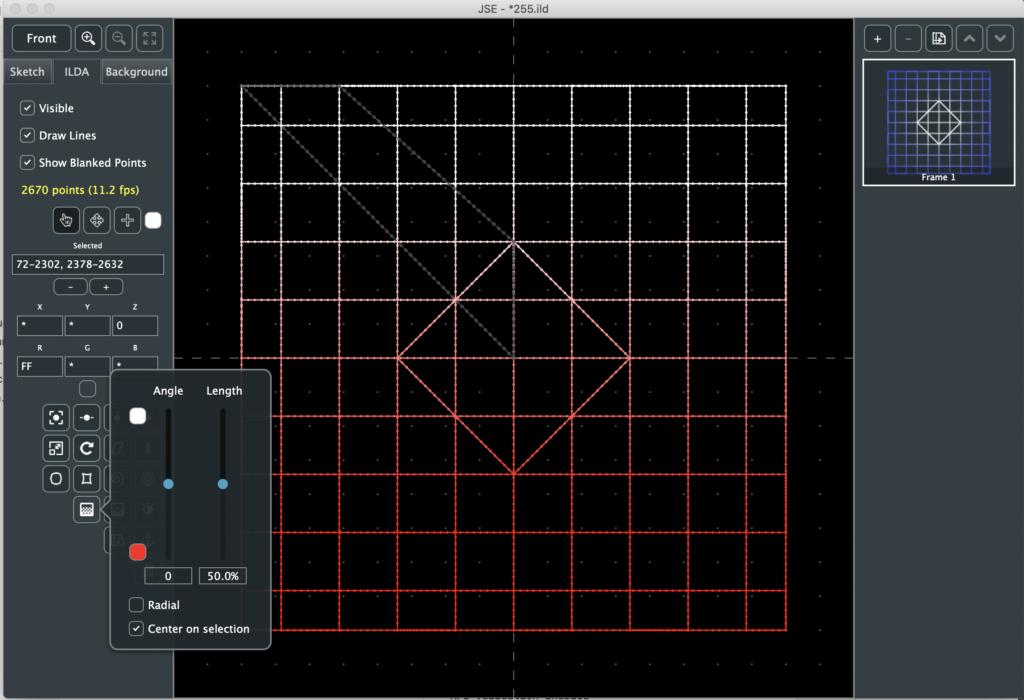1024x700 pixels.
Task: Move frame up with chevron button
Action: tap(969, 39)
